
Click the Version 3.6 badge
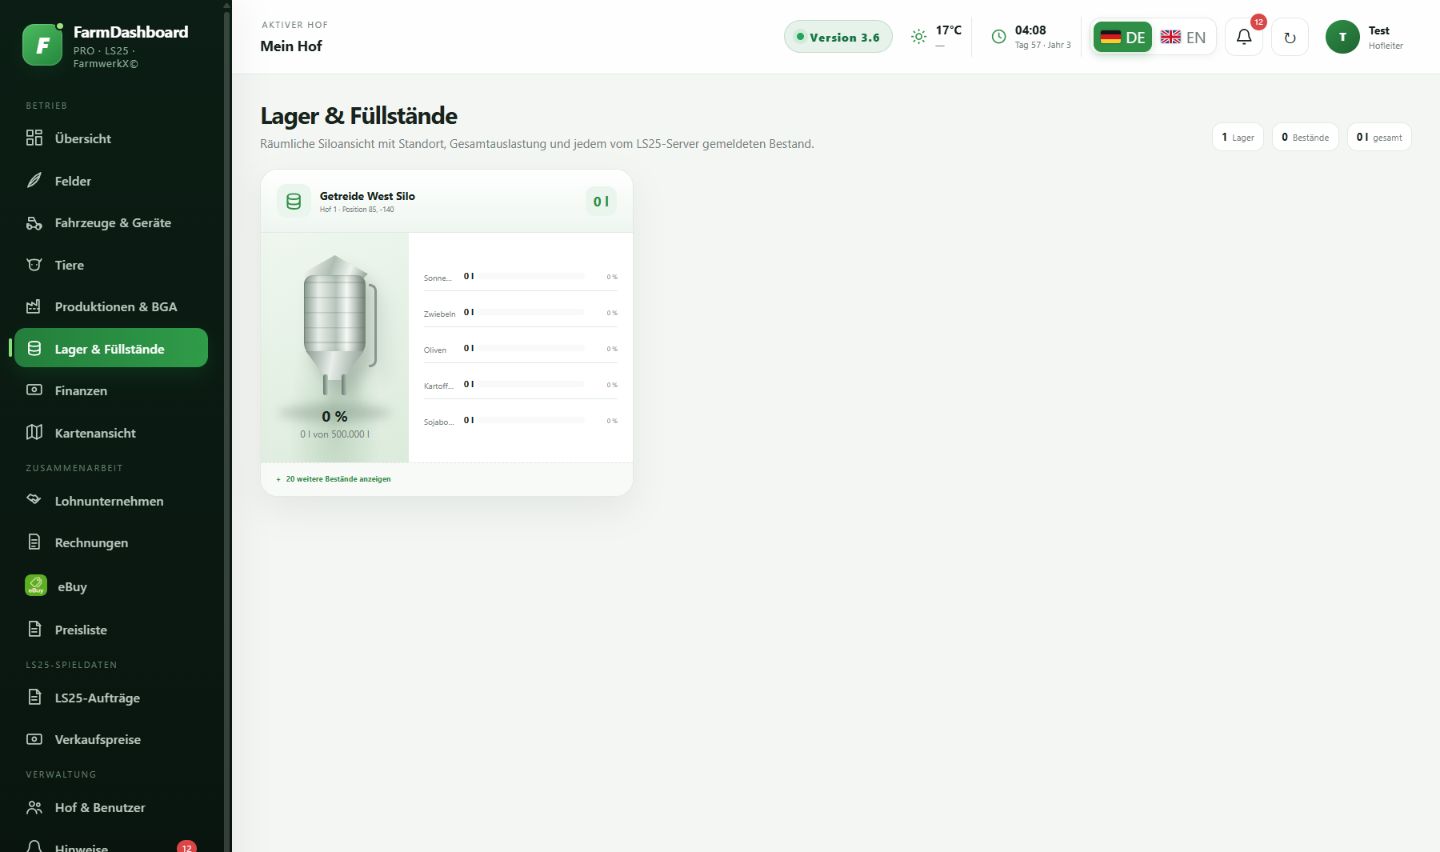click(x=838, y=37)
